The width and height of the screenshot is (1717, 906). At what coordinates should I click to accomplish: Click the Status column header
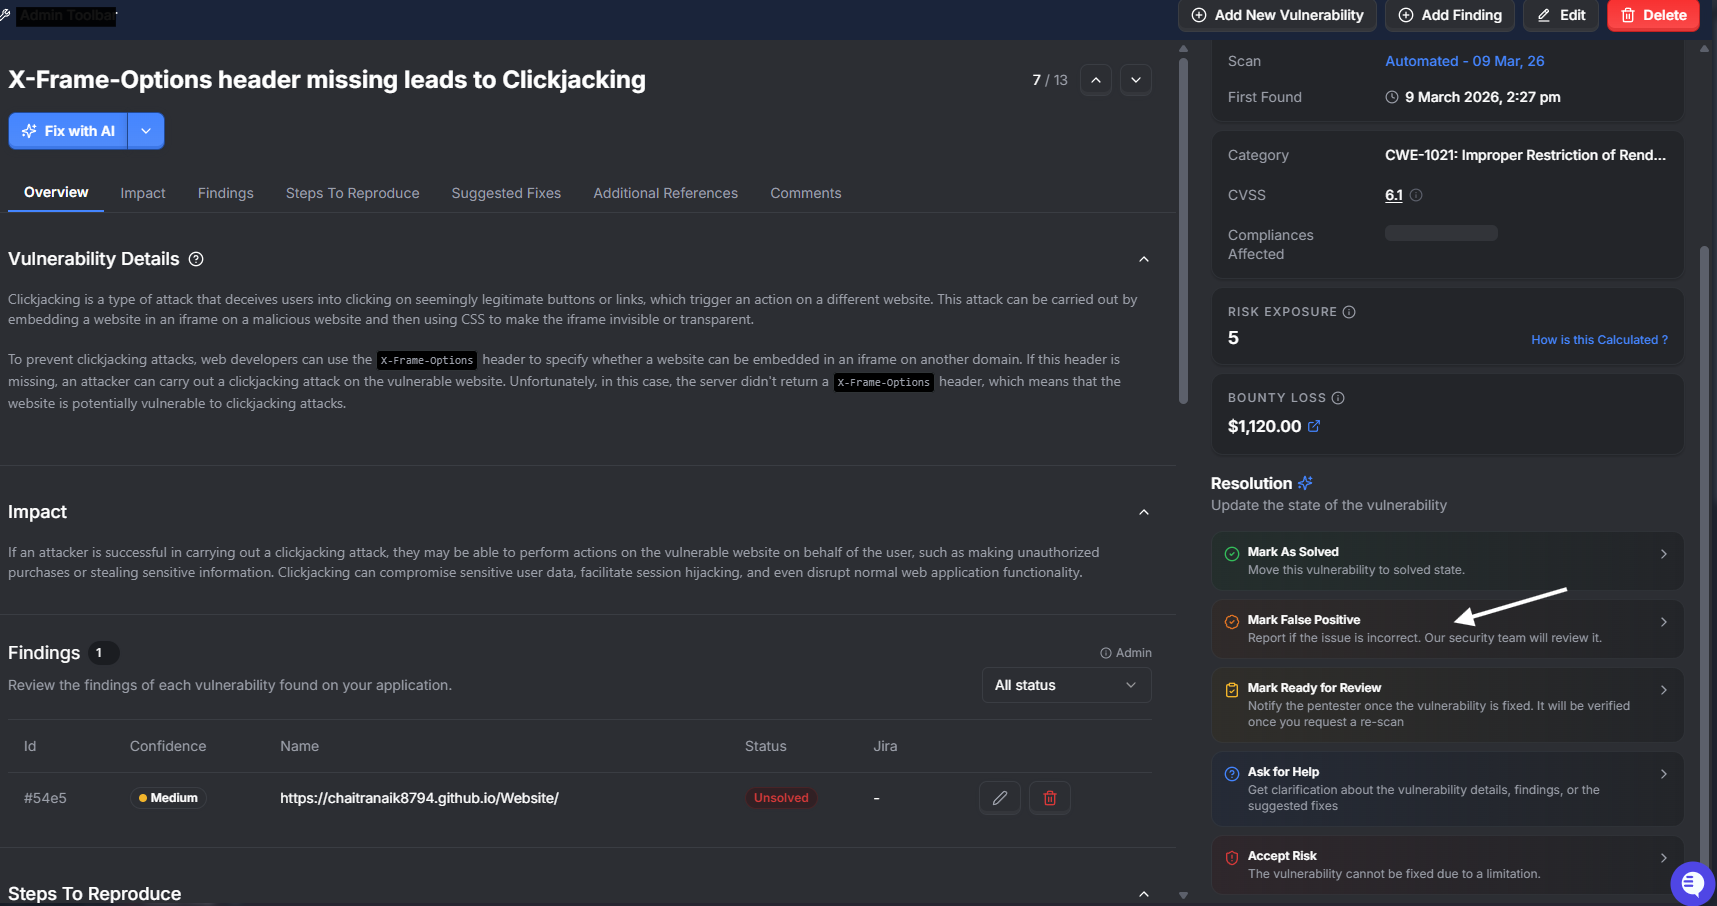(766, 746)
